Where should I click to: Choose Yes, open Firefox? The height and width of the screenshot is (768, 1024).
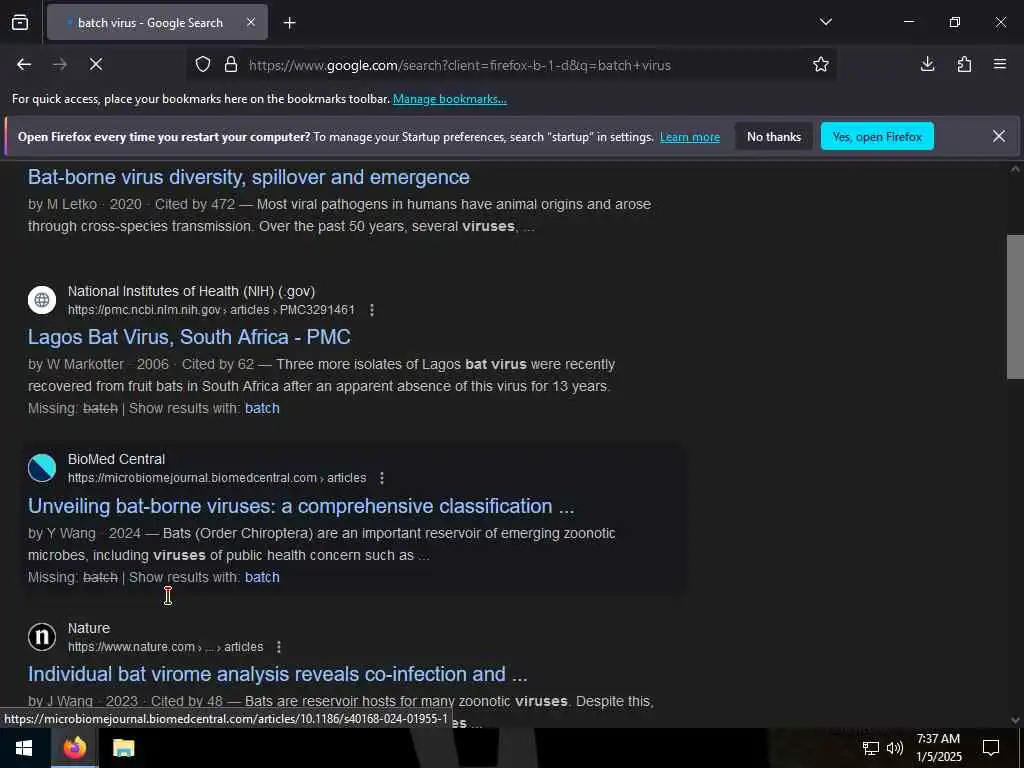pos(877,136)
